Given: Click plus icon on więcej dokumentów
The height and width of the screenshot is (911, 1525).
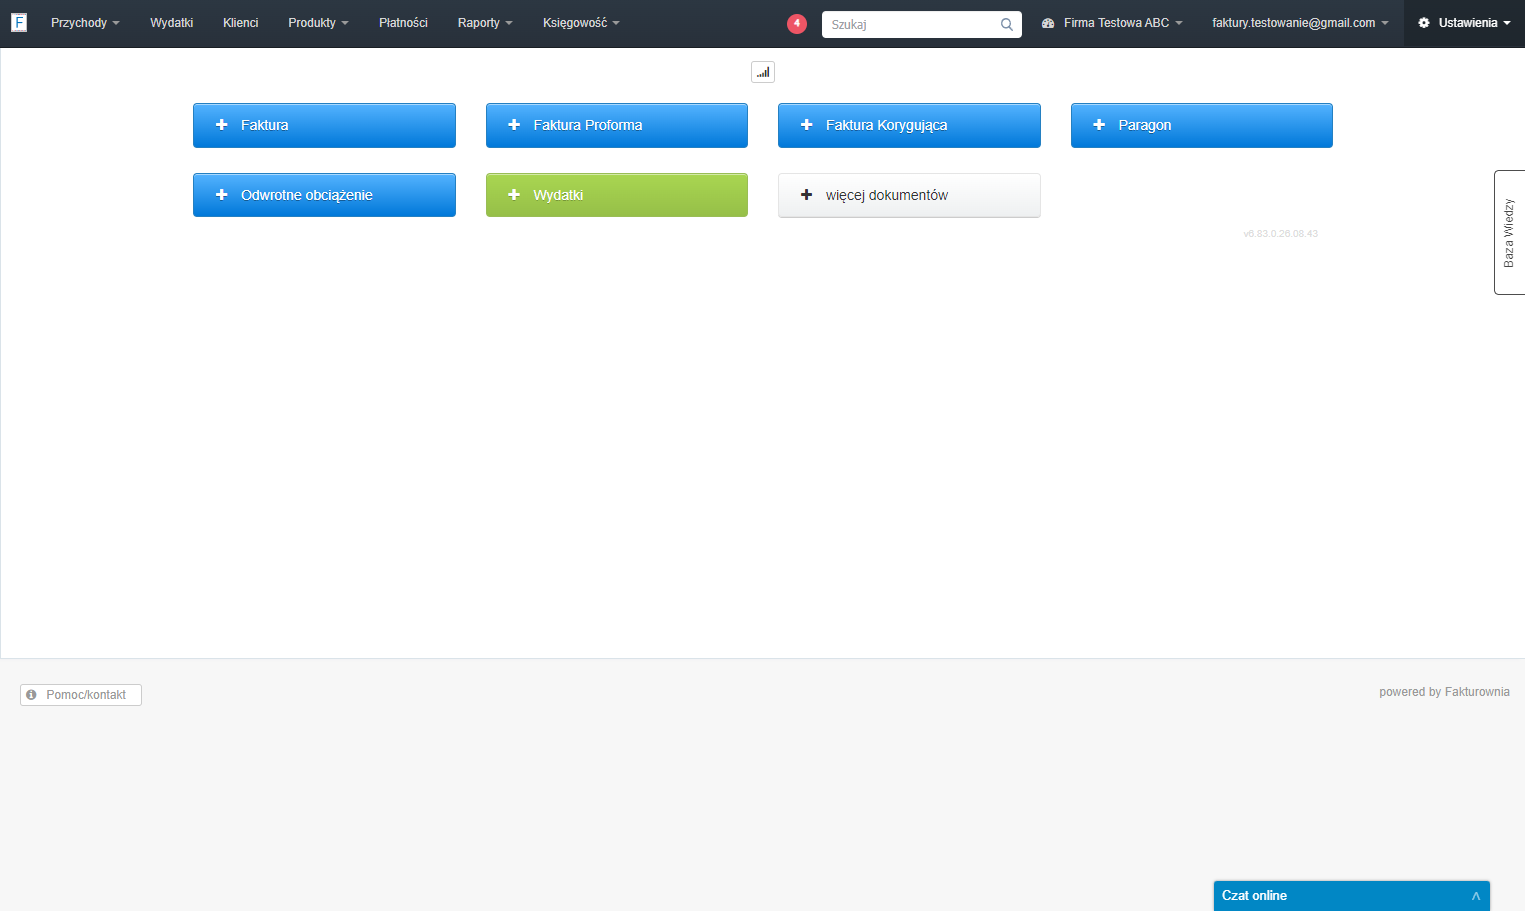Looking at the screenshot, I should point(807,195).
